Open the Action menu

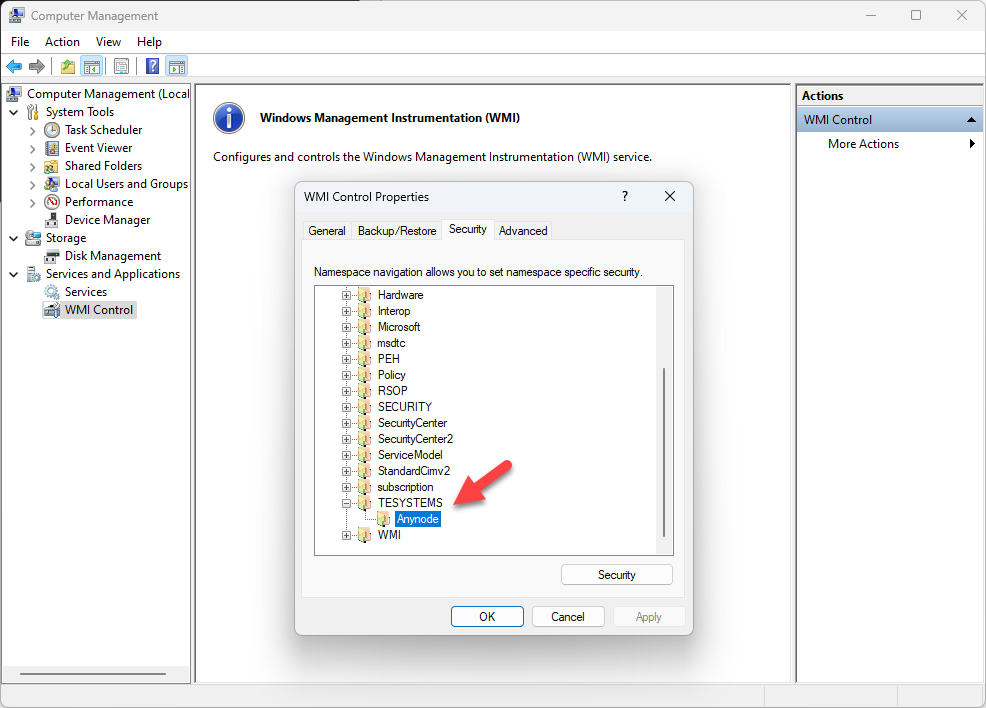(x=62, y=42)
